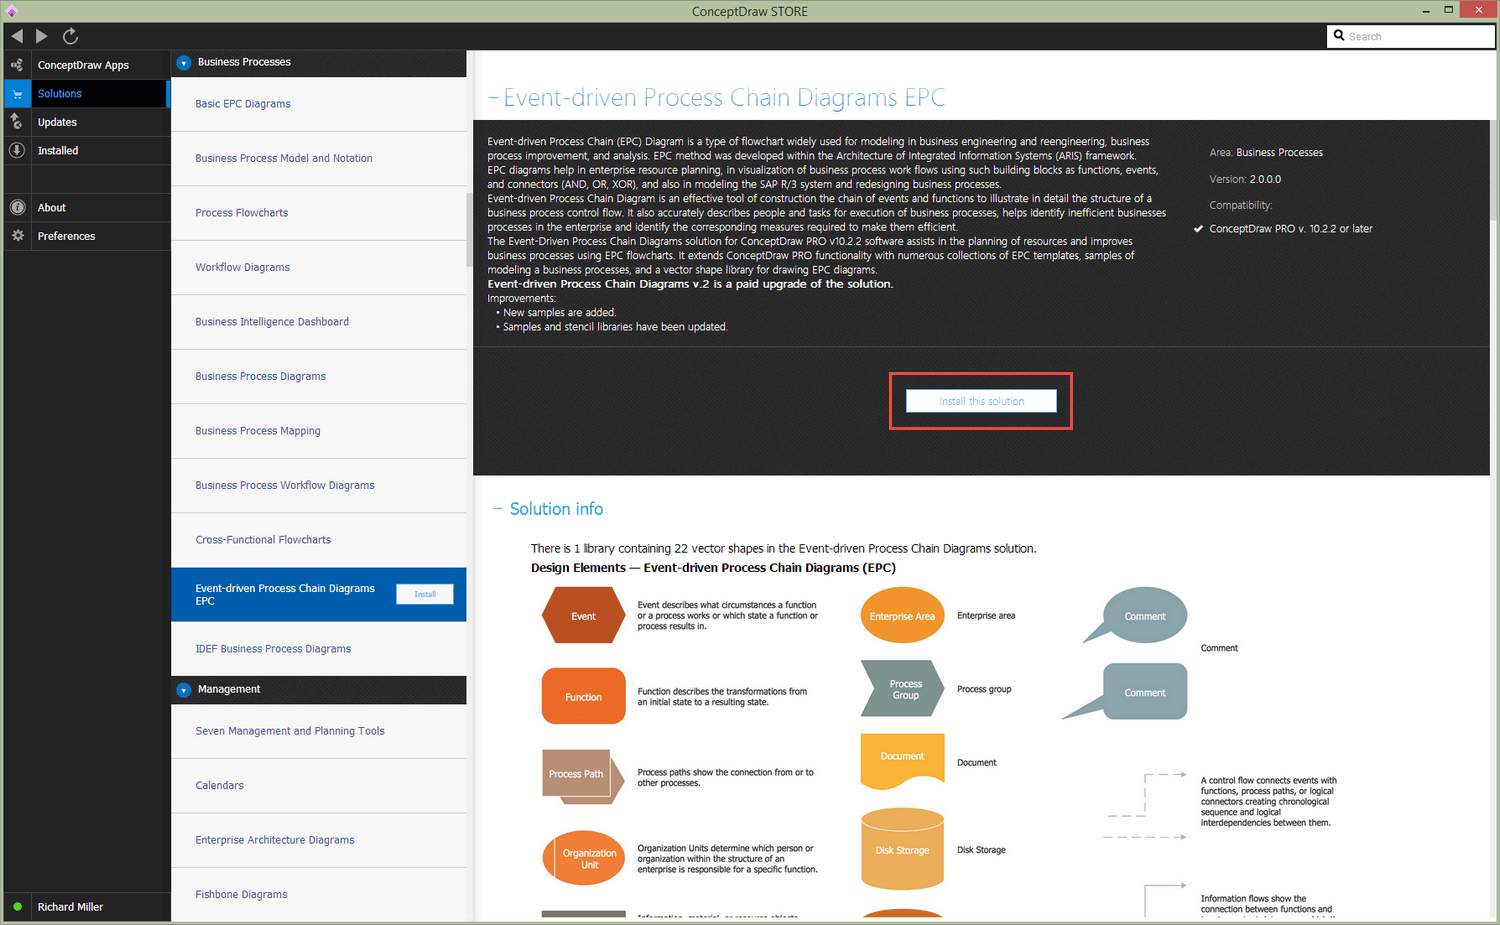
Task: Close the ConceptDraw STORE window
Action: (1478, 10)
